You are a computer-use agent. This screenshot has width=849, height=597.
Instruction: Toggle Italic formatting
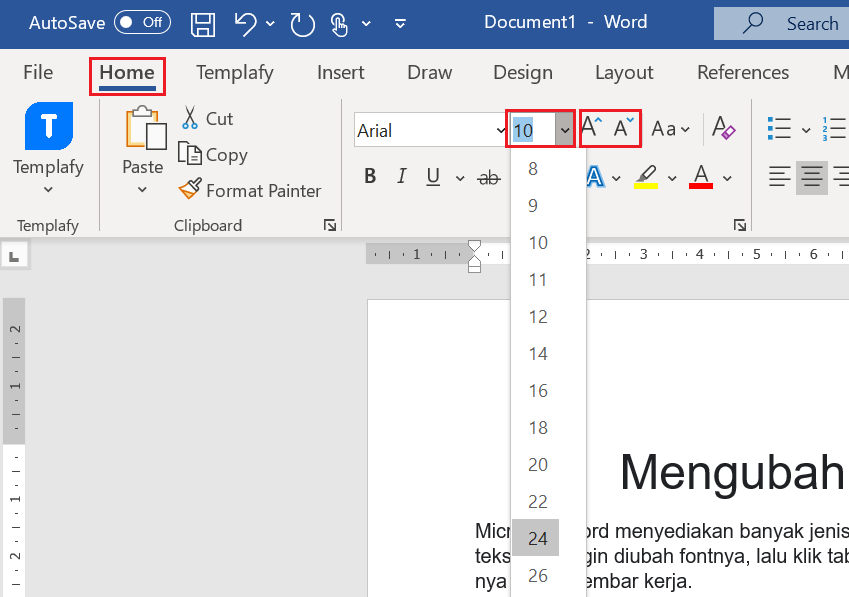401,176
